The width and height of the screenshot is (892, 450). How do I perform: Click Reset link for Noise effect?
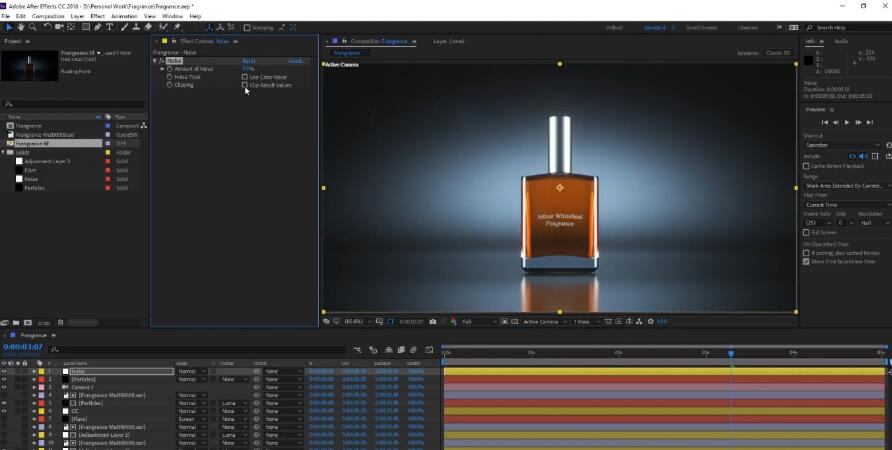click(x=249, y=60)
